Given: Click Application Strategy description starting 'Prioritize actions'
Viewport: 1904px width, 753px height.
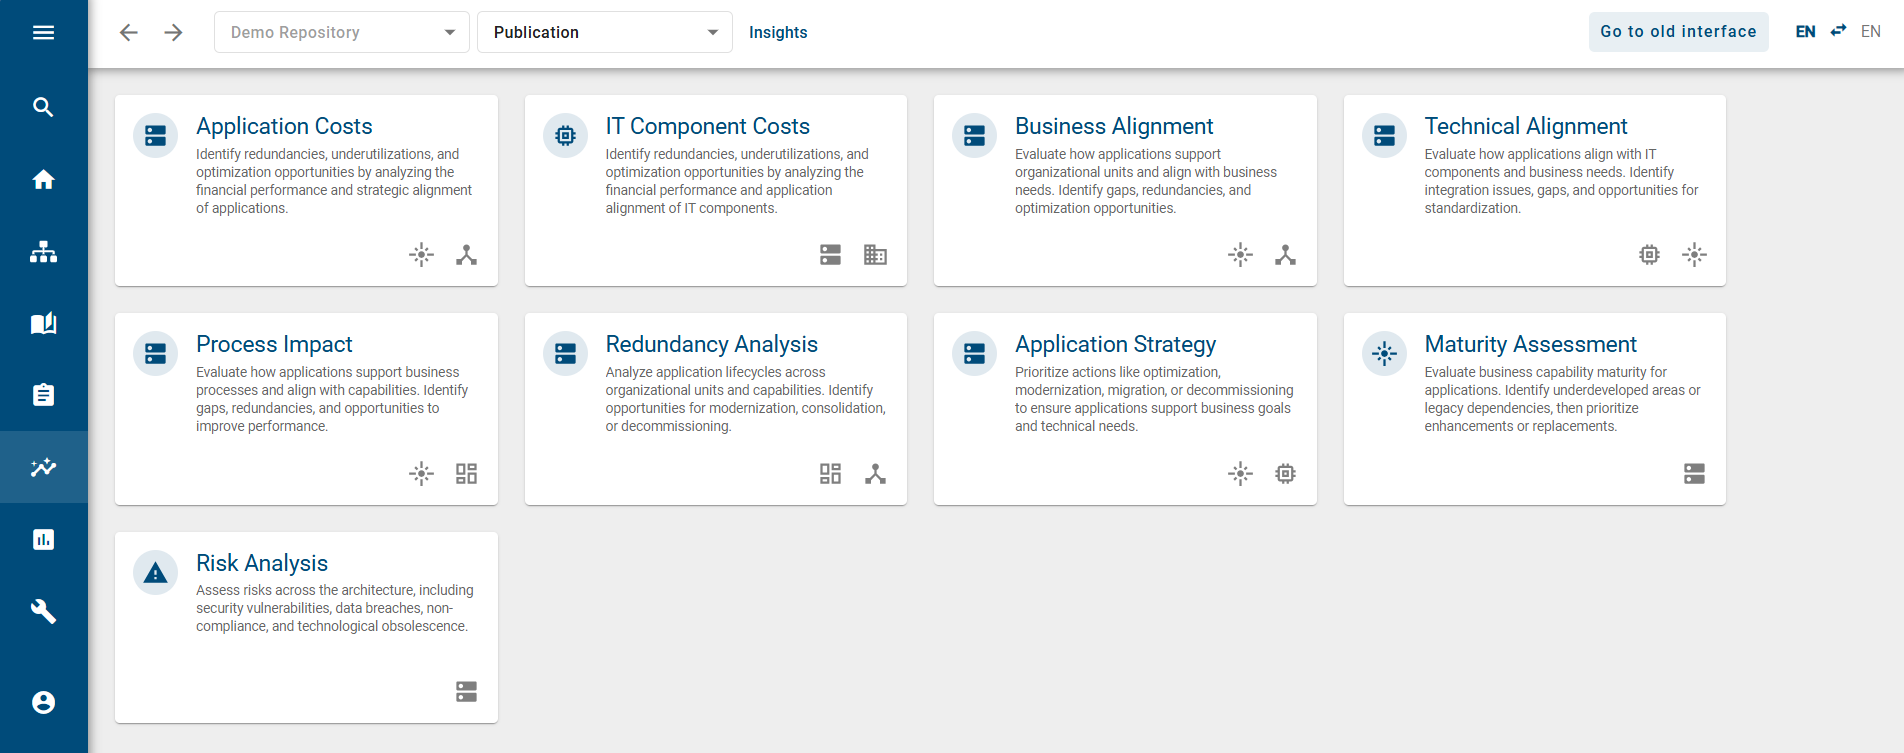Looking at the screenshot, I should (1154, 399).
